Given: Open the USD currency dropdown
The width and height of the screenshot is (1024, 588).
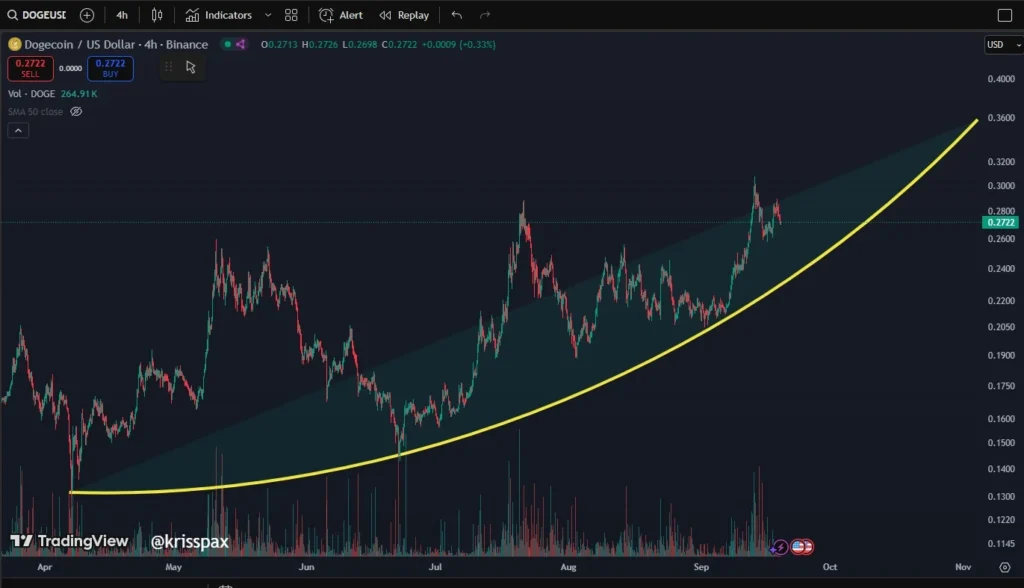Looking at the screenshot, I should pyautogui.click(x=1003, y=44).
